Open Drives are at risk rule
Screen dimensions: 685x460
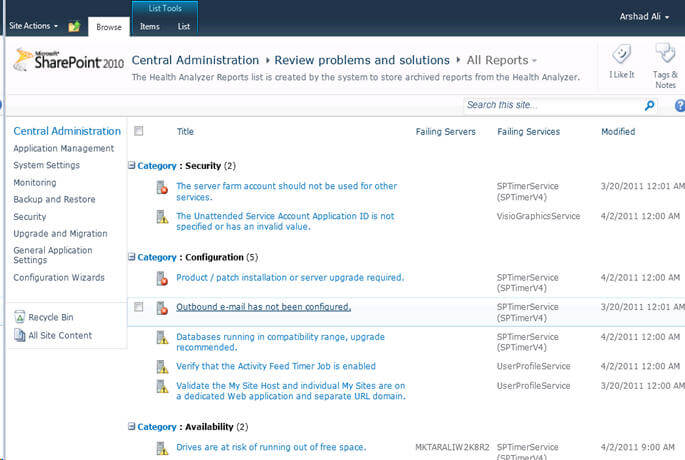point(271,447)
